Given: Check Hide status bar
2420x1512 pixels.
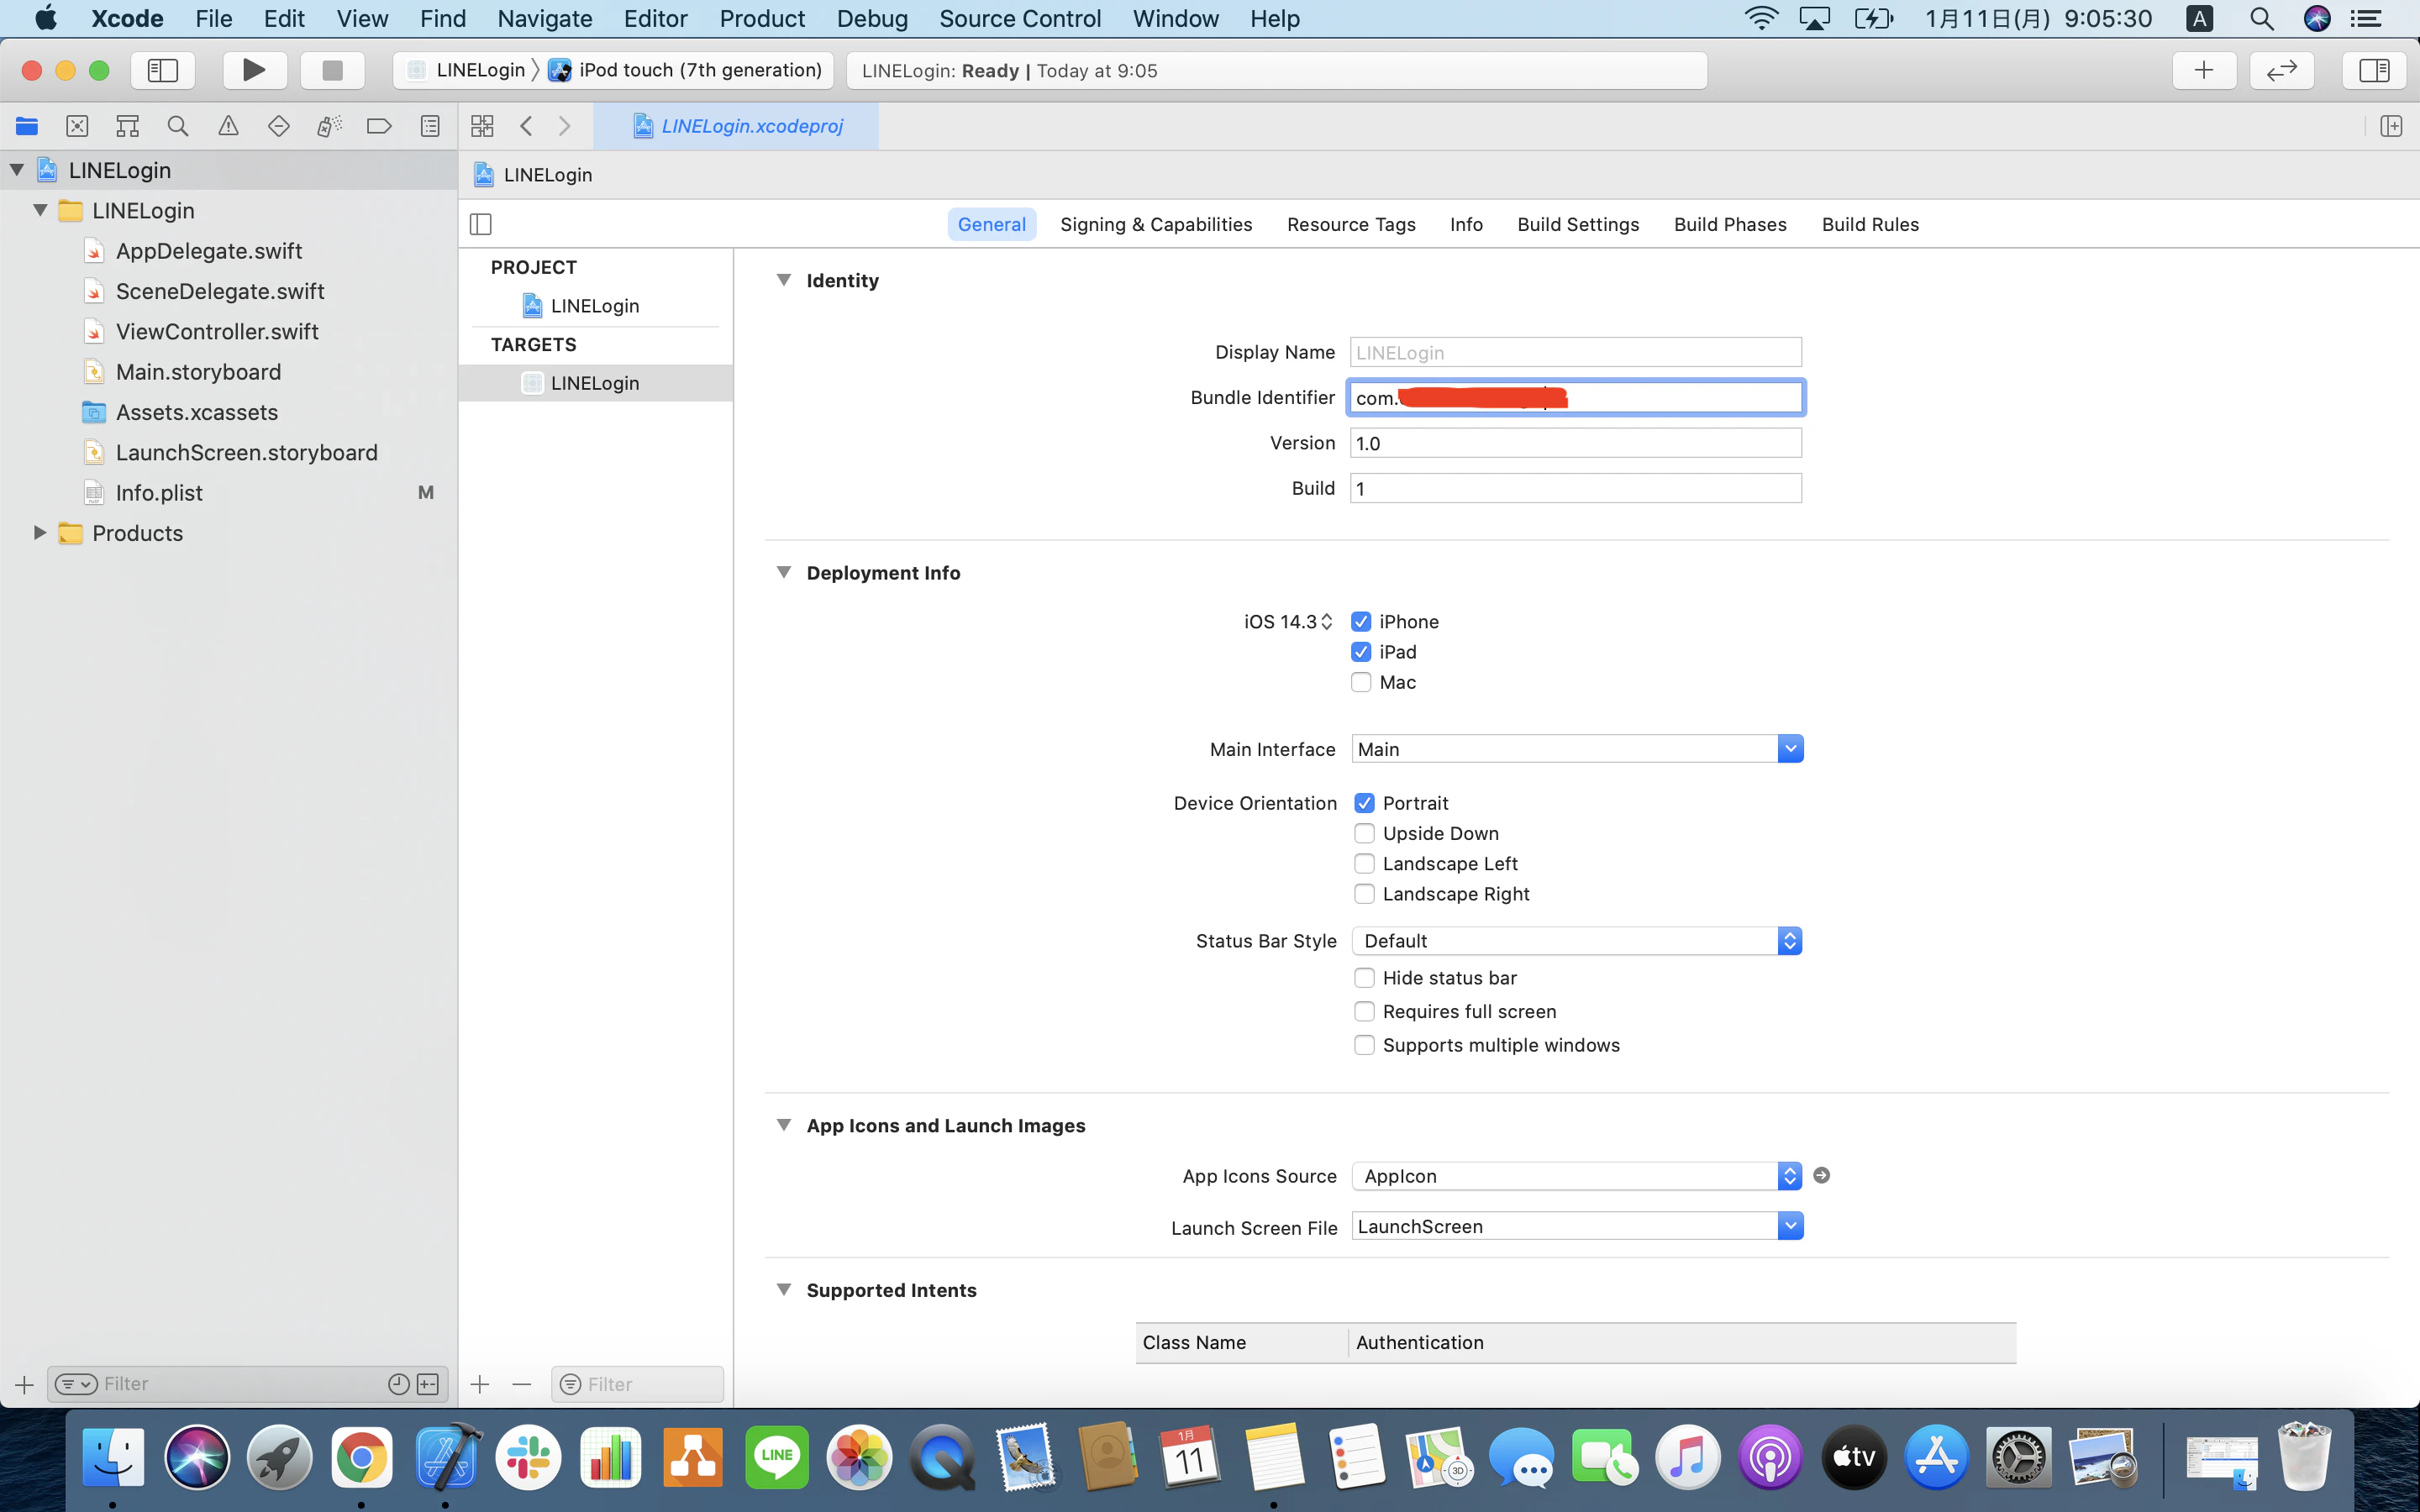Looking at the screenshot, I should coord(1364,977).
